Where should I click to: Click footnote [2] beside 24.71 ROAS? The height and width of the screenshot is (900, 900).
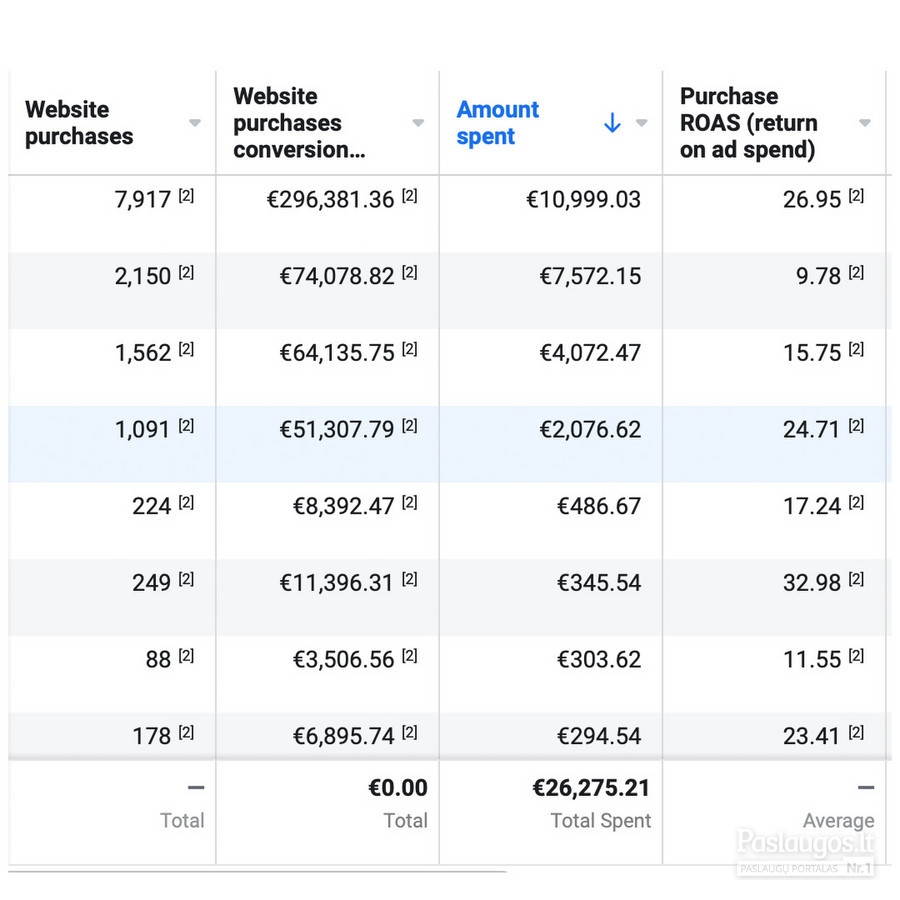856,425
